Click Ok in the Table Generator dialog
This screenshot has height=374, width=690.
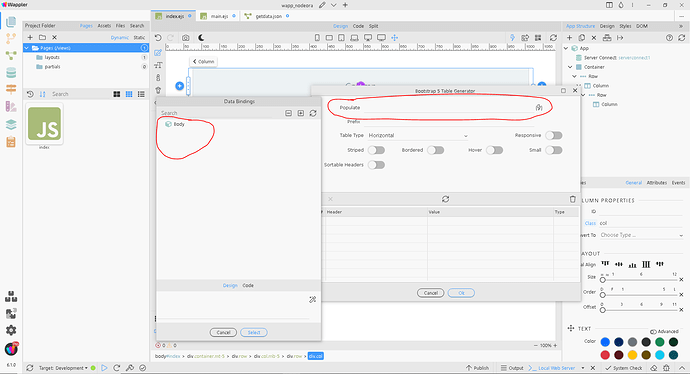coord(461,293)
